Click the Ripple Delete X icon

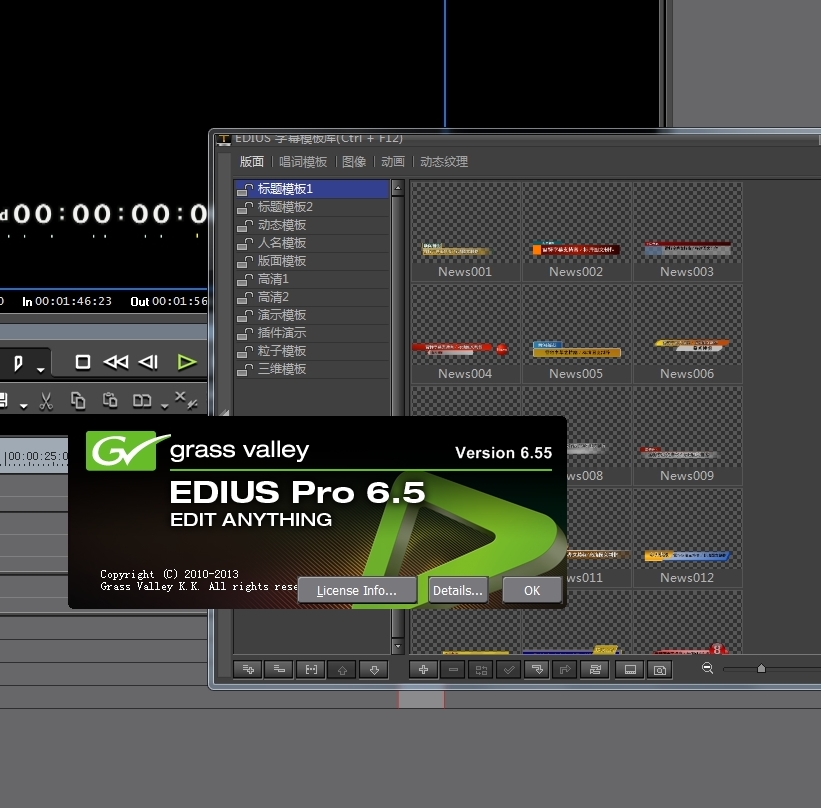point(185,400)
